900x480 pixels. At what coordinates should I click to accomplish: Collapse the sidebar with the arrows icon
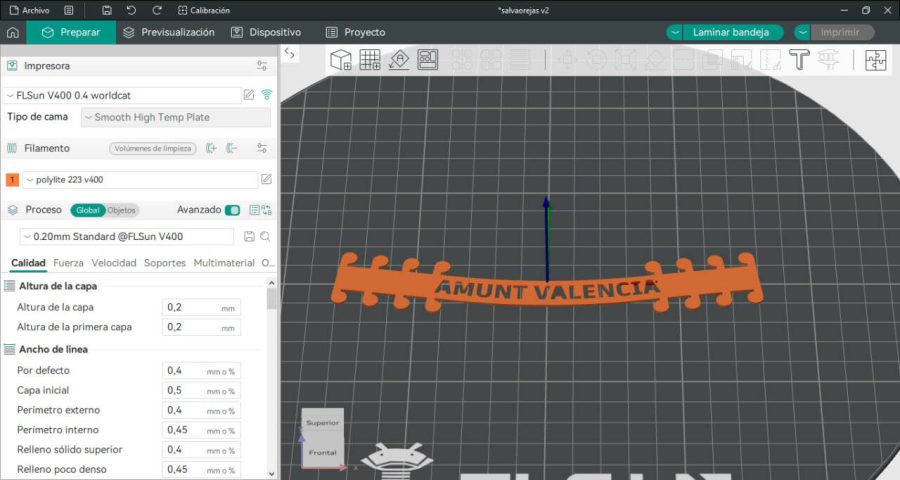pos(290,54)
